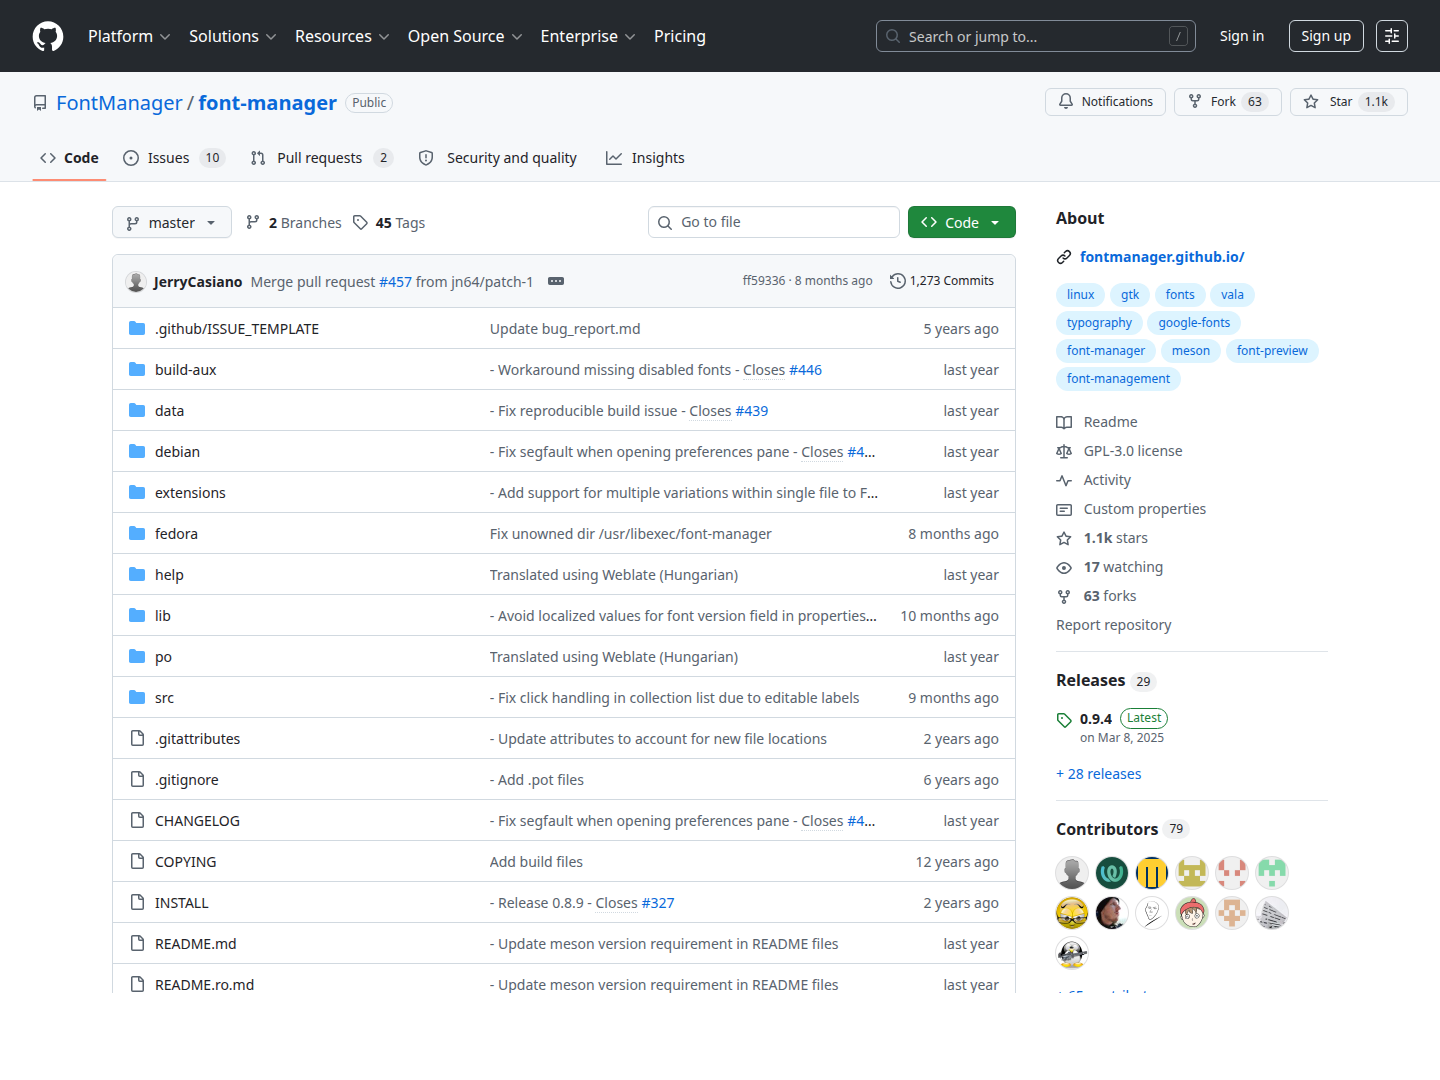Click the branch icon beside 2 Branches
The image size is (1440, 1080).
[253, 222]
